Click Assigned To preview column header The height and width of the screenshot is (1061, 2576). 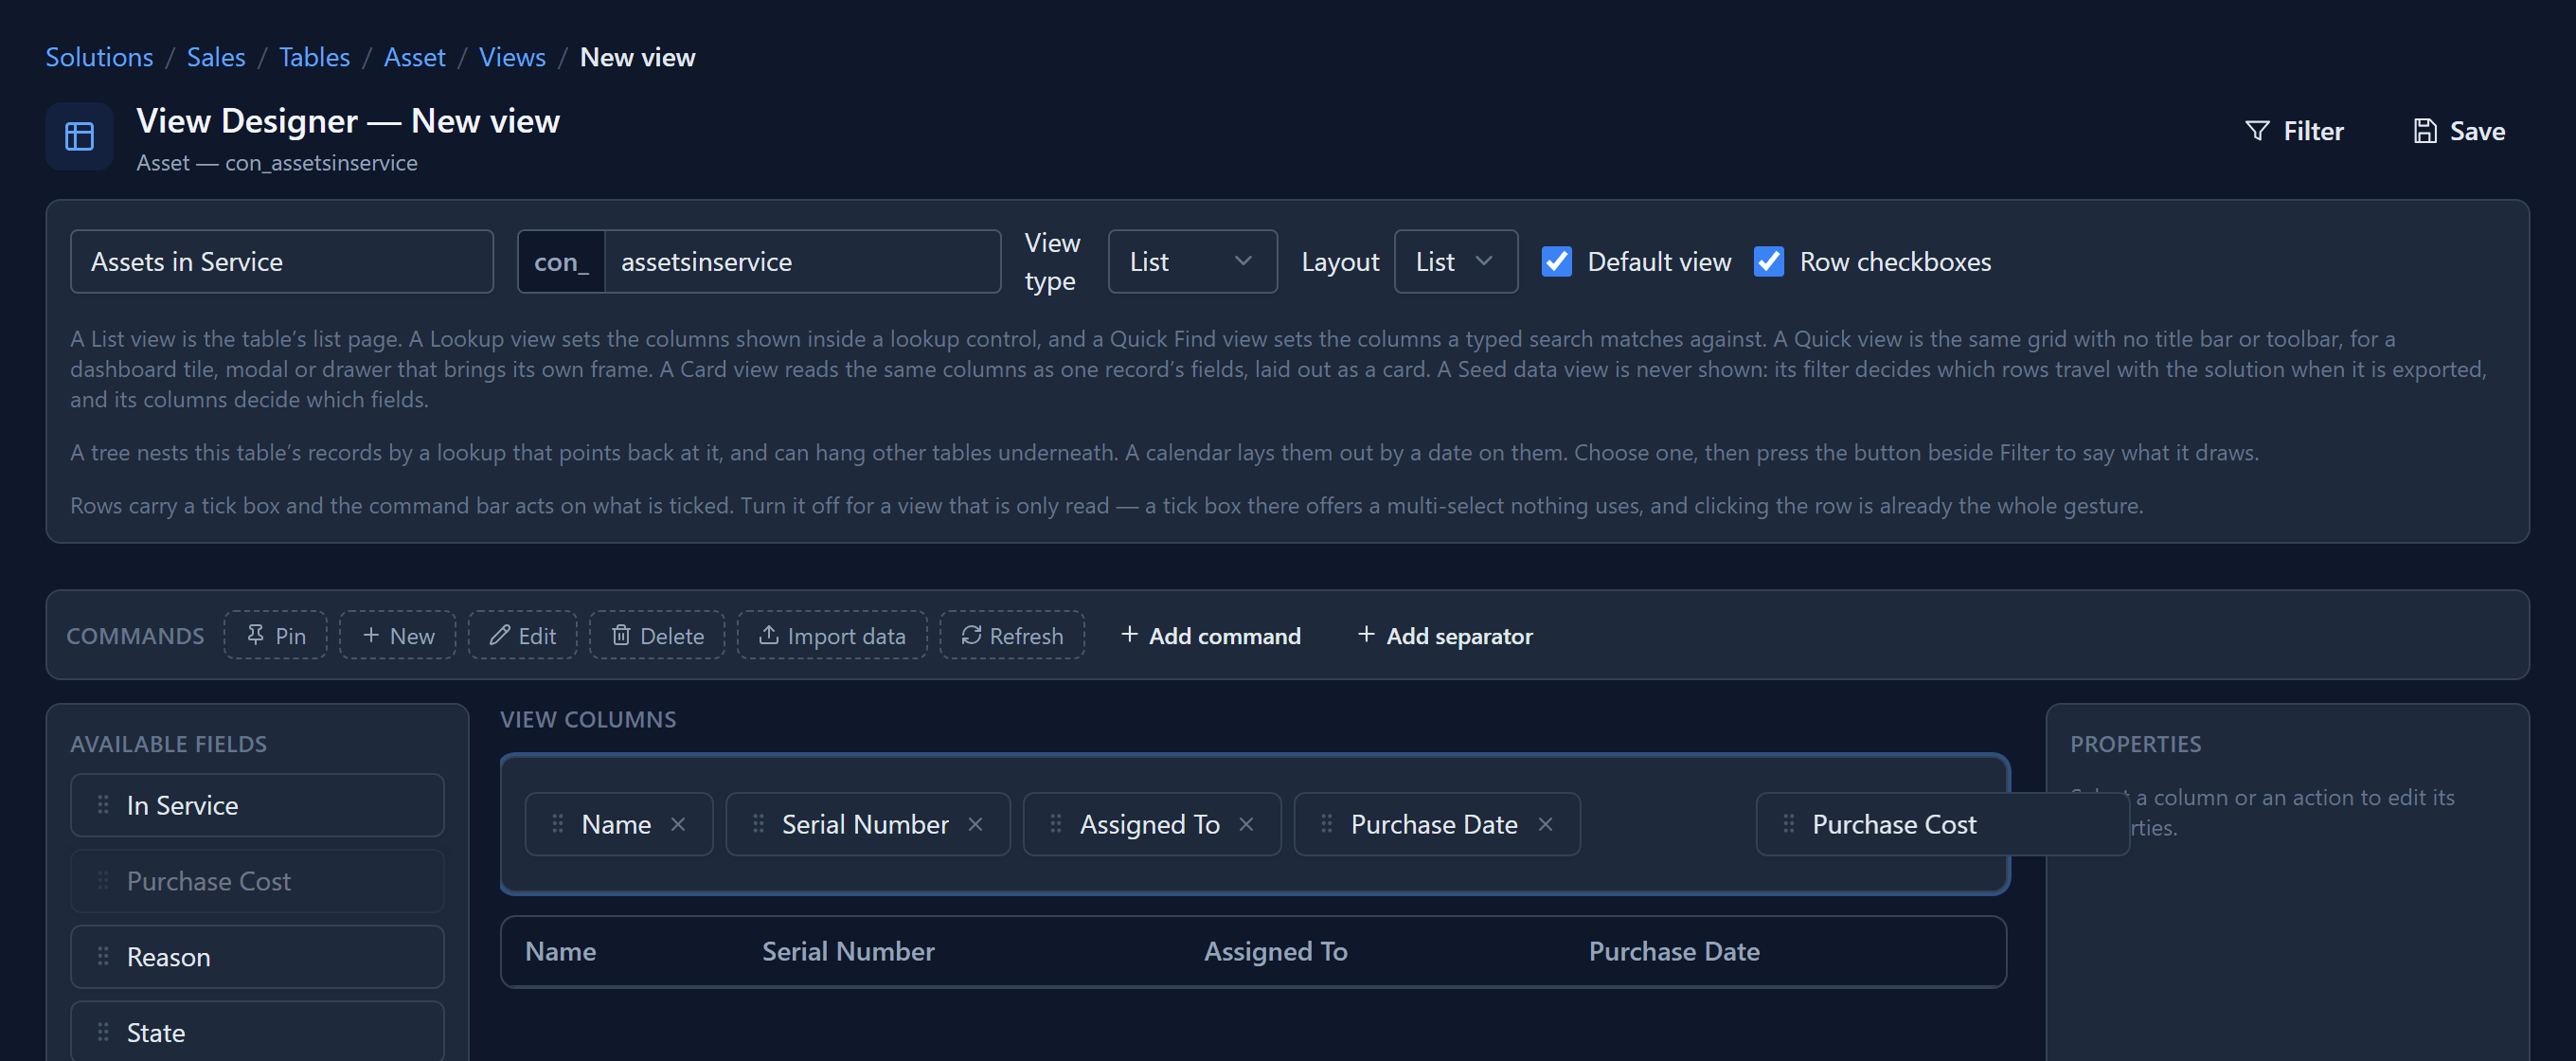point(1275,951)
